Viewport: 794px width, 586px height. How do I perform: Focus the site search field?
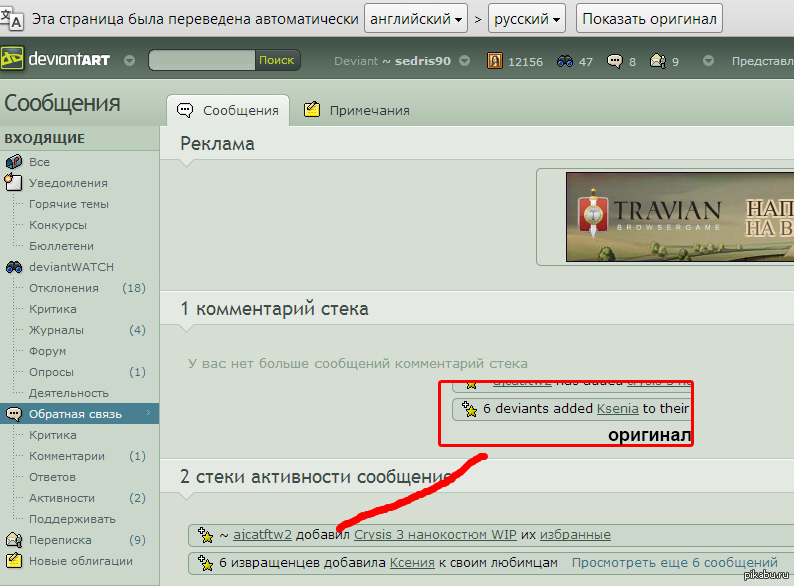[x=202, y=60]
